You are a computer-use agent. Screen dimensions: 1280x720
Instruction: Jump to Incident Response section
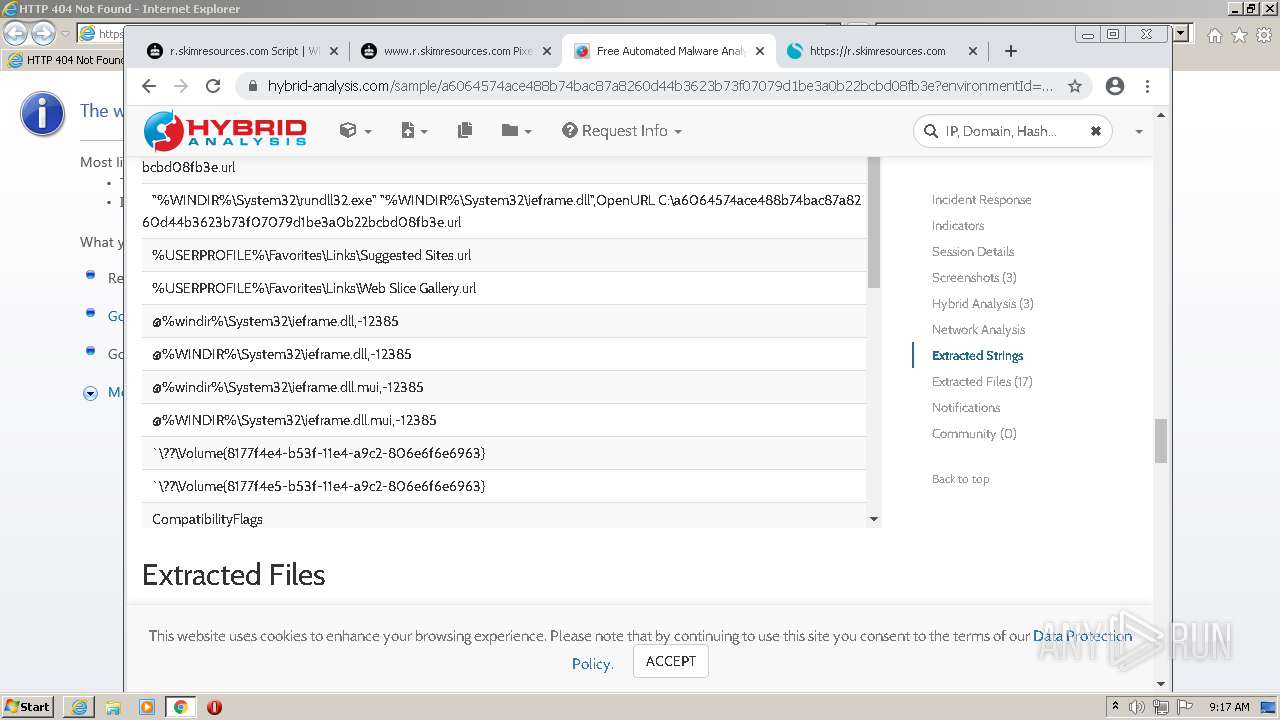[981, 200]
